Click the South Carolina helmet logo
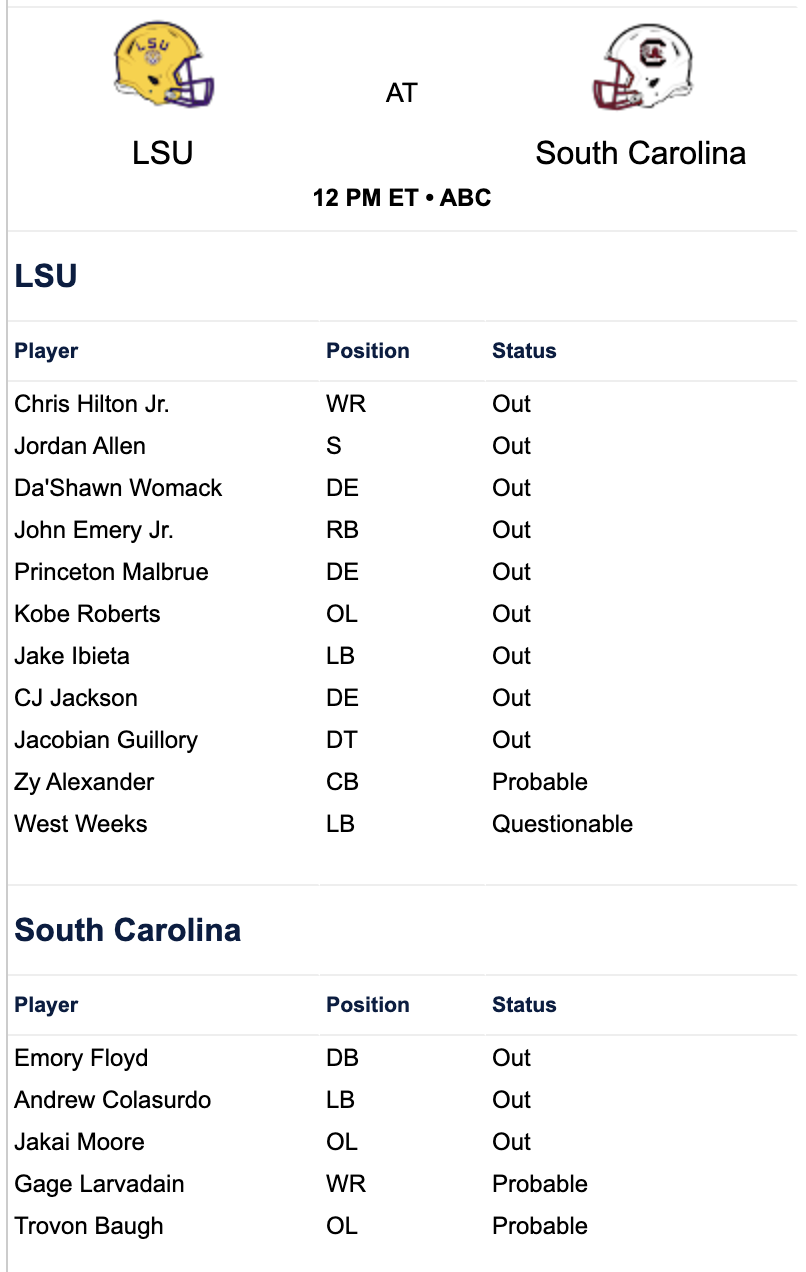The width and height of the screenshot is (806, 1272). click(641, 66)
